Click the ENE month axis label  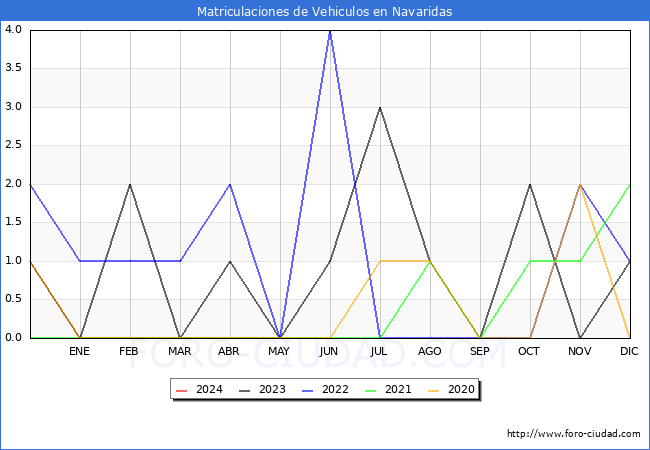(x=79, y=351)
